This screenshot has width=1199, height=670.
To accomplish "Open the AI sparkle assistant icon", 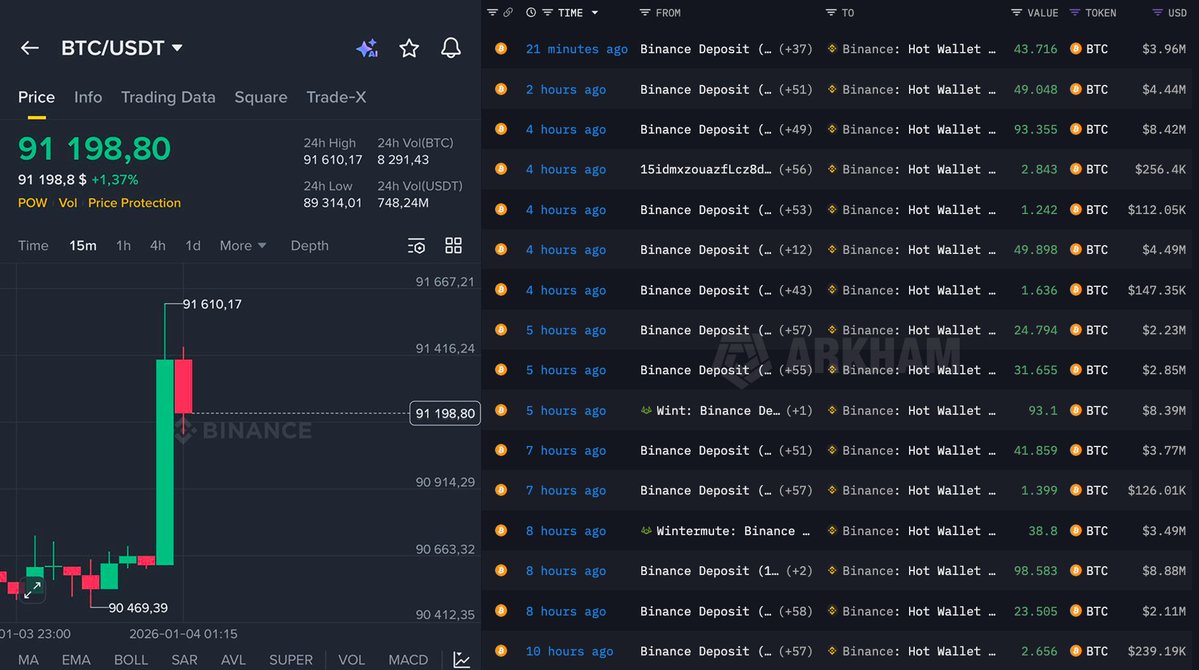I will (x=367, y=48).
